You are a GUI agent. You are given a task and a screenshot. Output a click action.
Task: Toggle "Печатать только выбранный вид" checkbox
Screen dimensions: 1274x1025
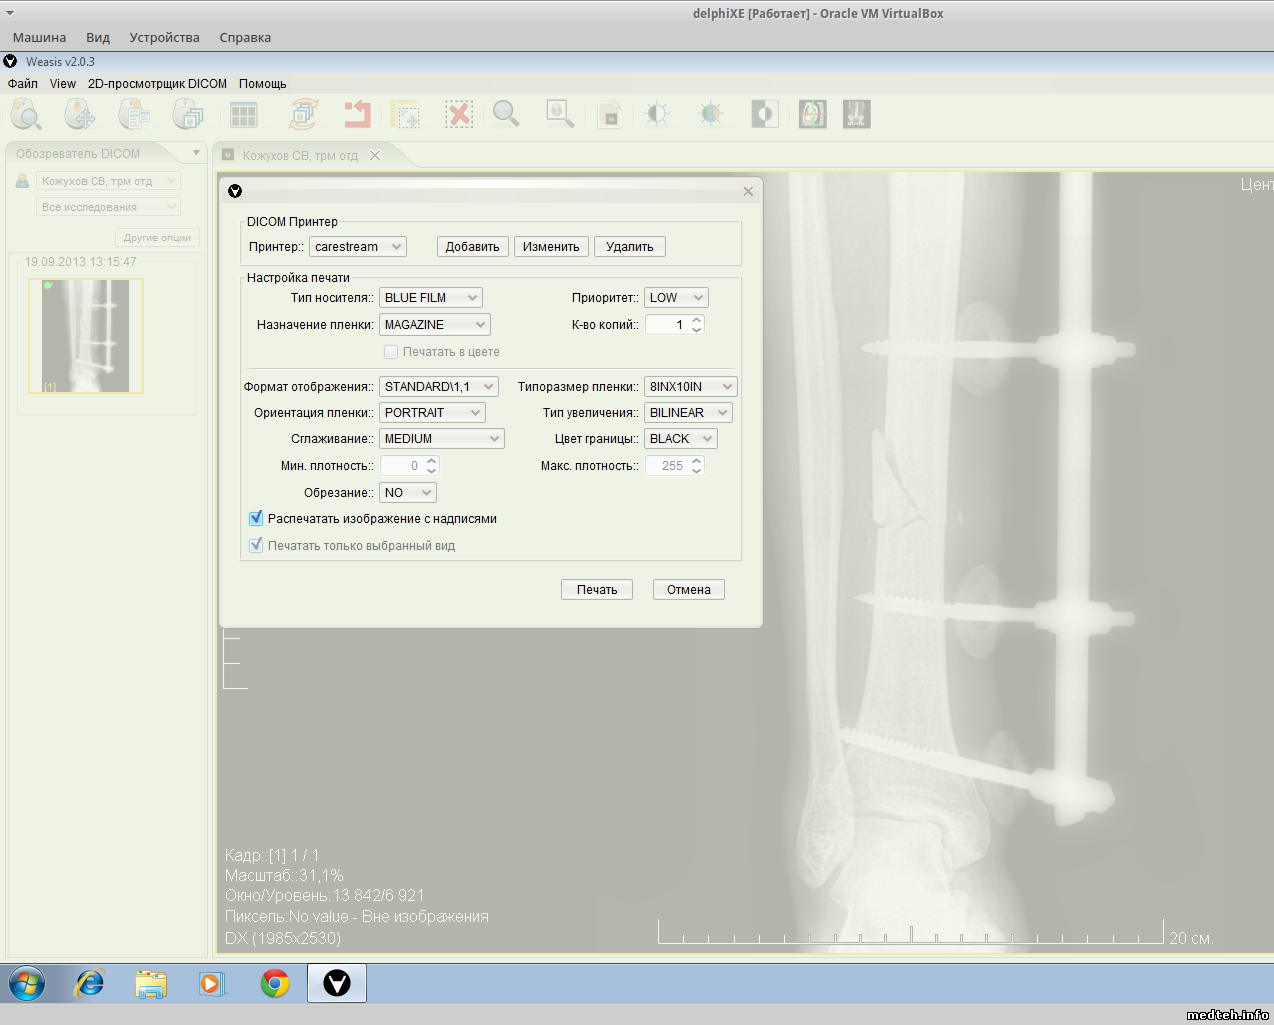pyautogui.click(x=256, y=546)
